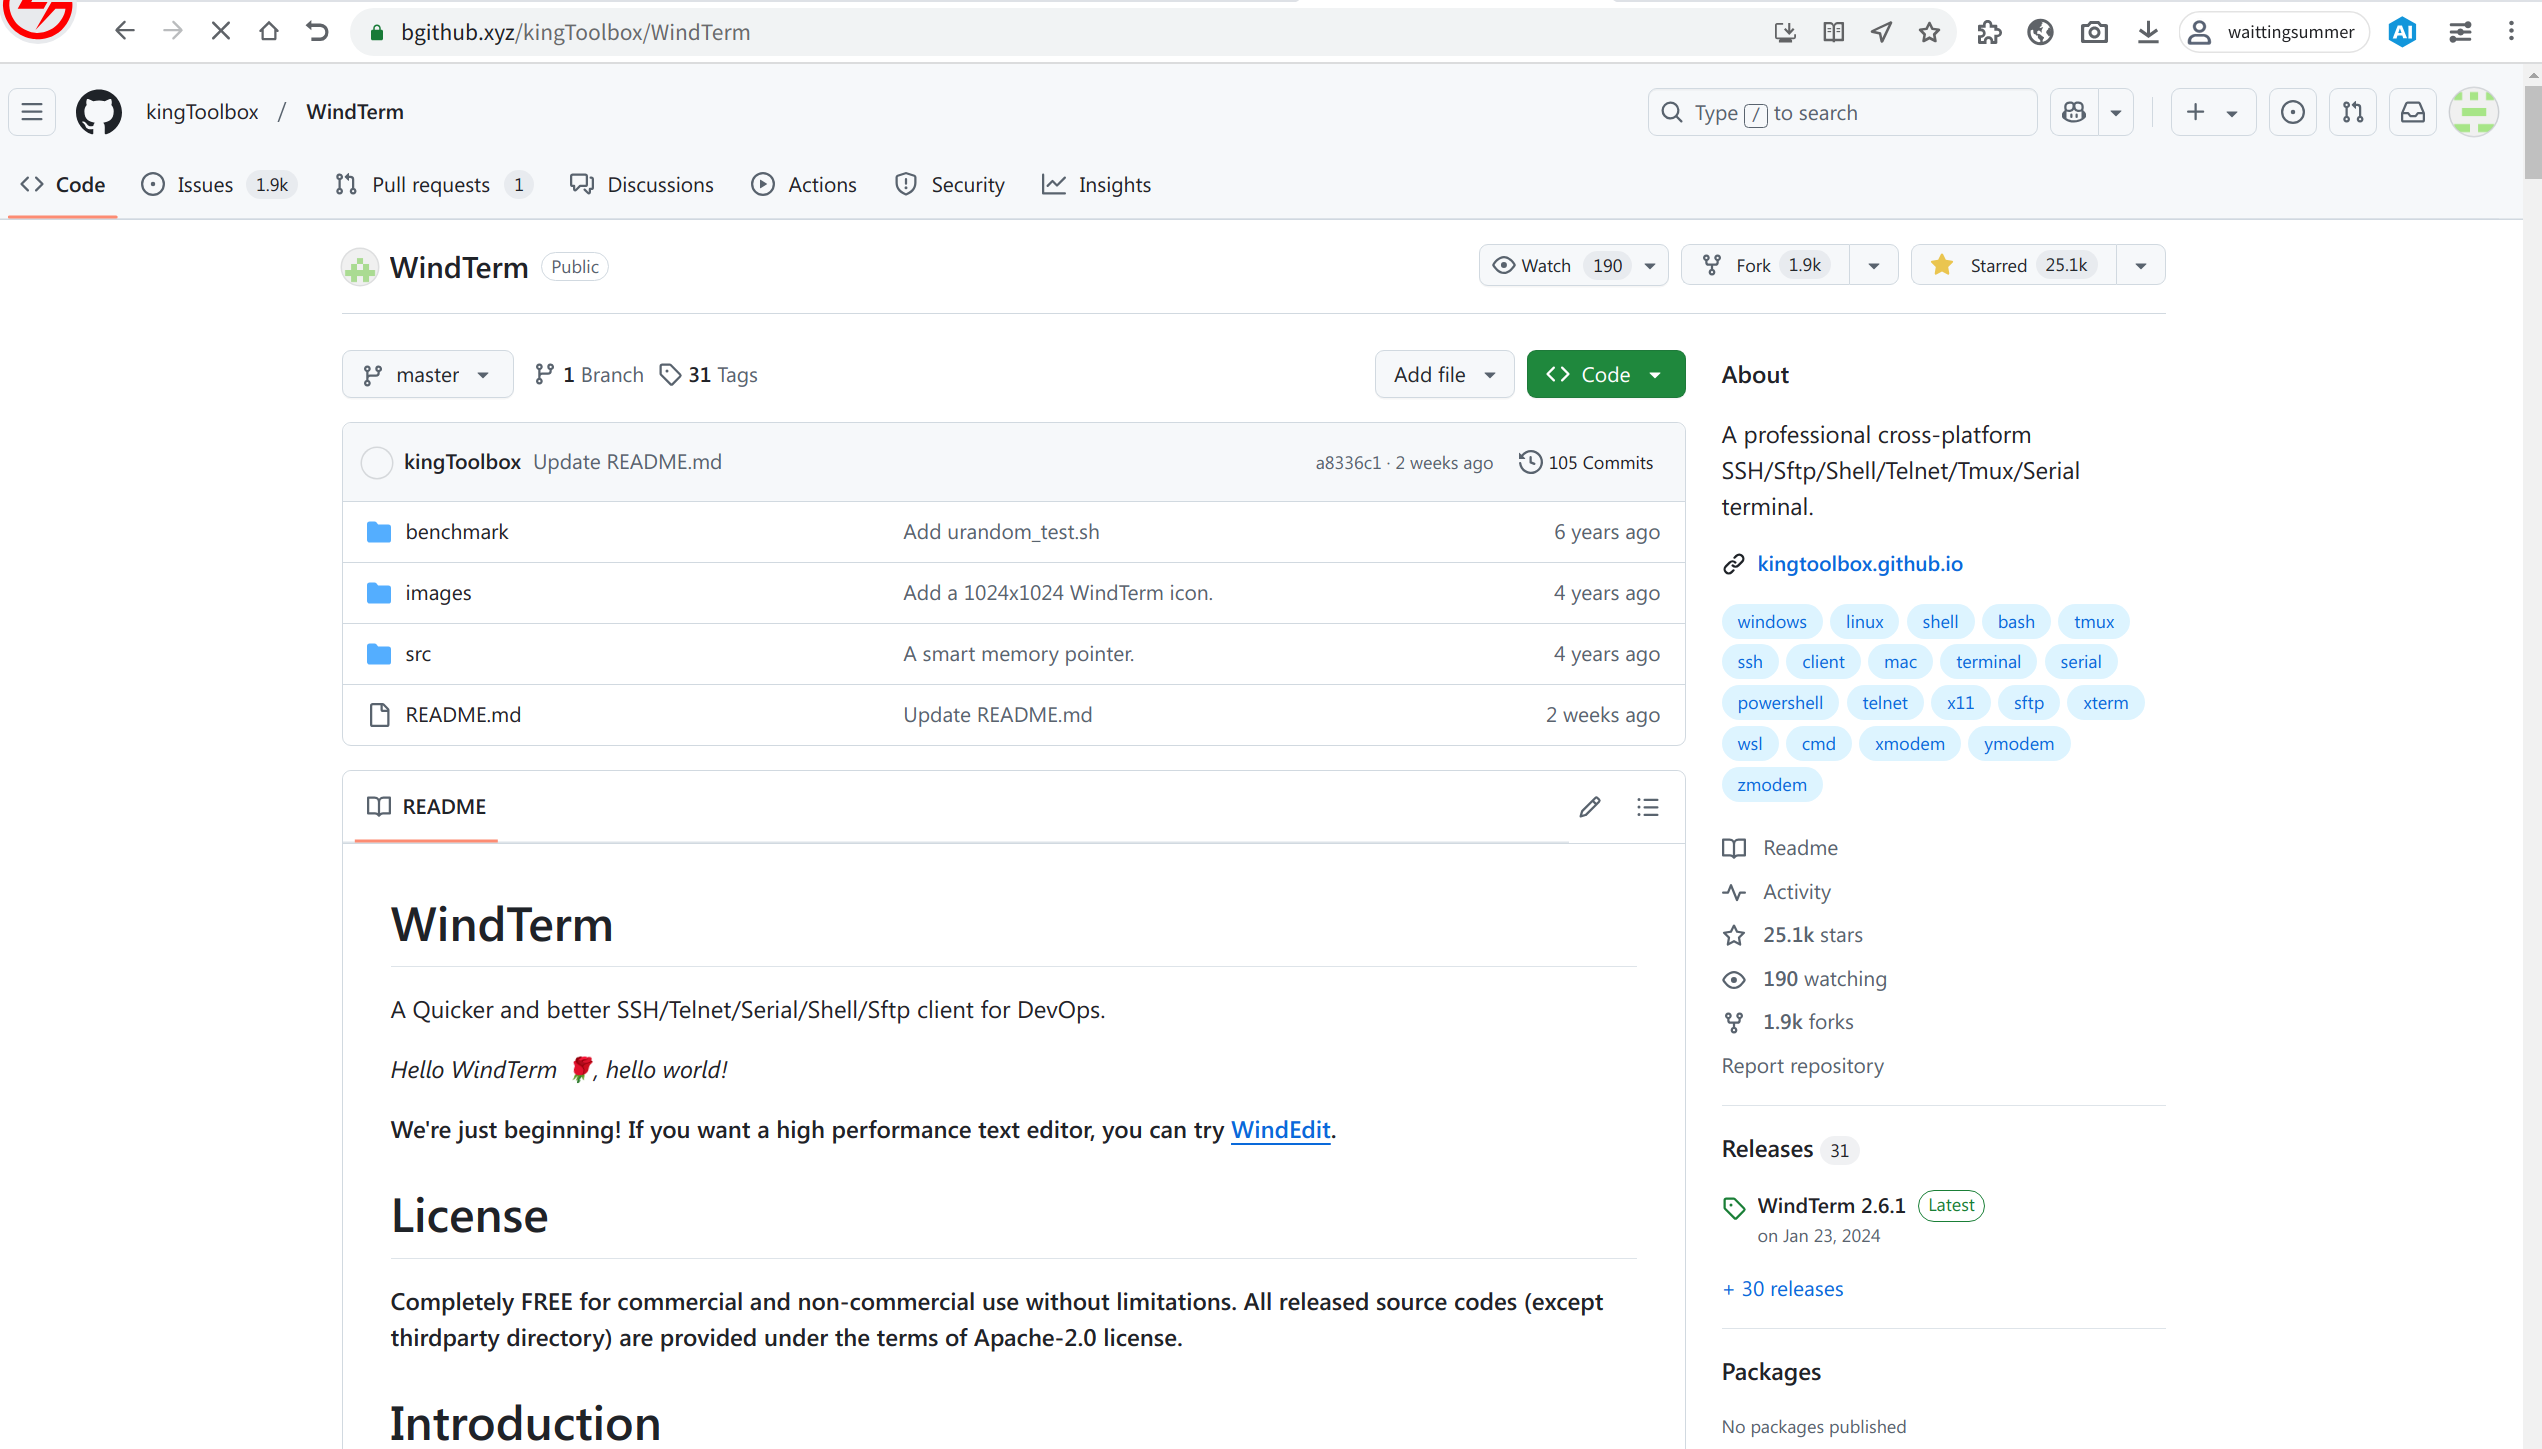Viewport: 2542px width, 1449px height.
Task: Click the browser stop loading button
Action: pyautogui.click(x=221, y=32)
